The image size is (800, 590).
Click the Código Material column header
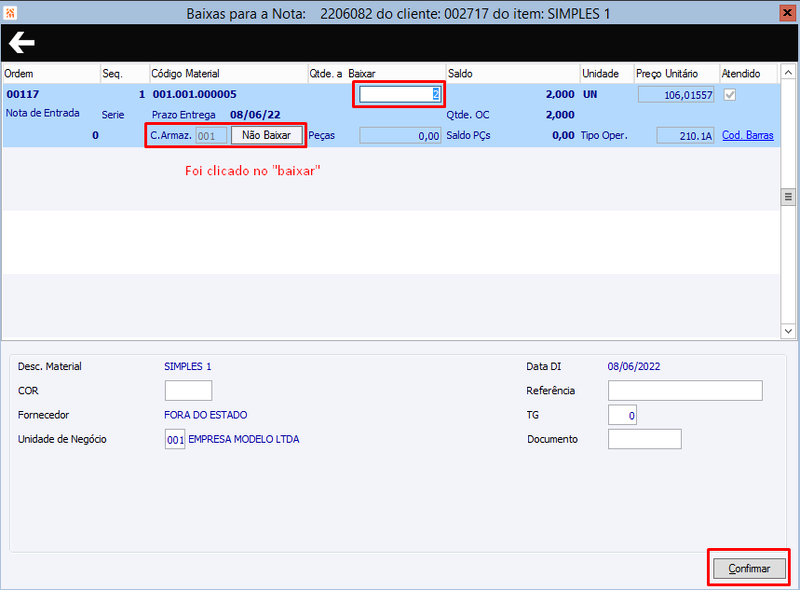[229, 73]
